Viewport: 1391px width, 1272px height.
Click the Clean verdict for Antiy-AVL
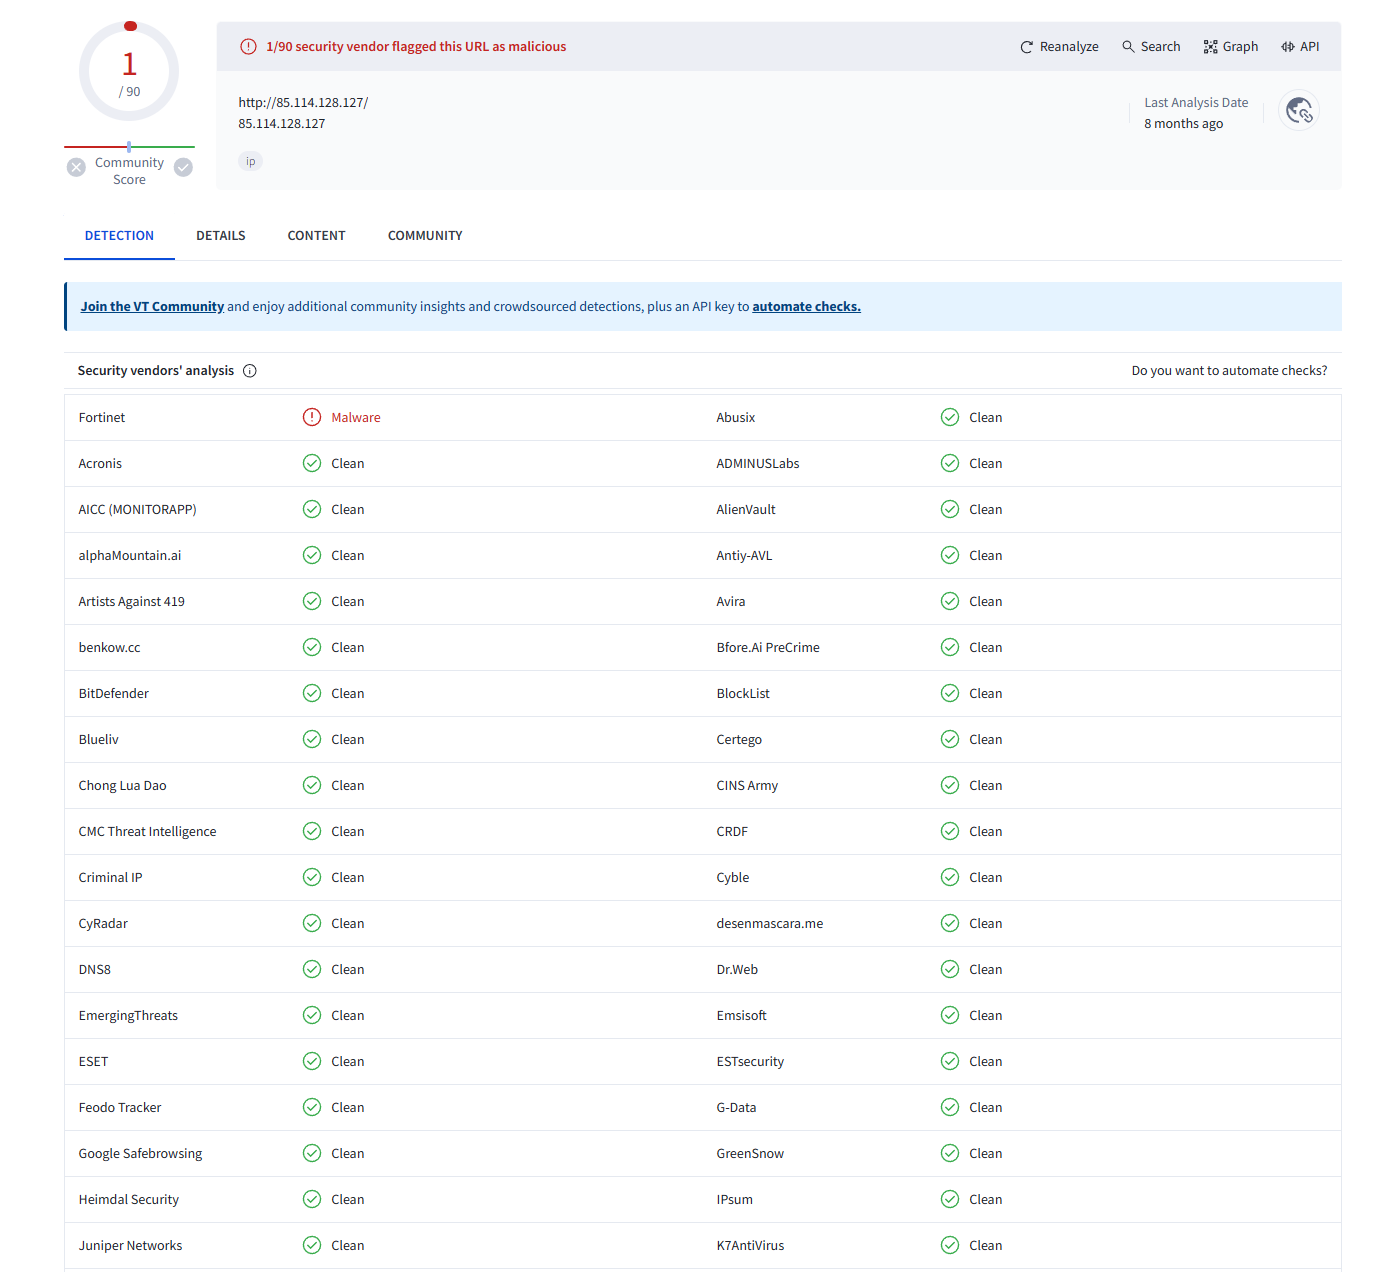click(985, 556)
